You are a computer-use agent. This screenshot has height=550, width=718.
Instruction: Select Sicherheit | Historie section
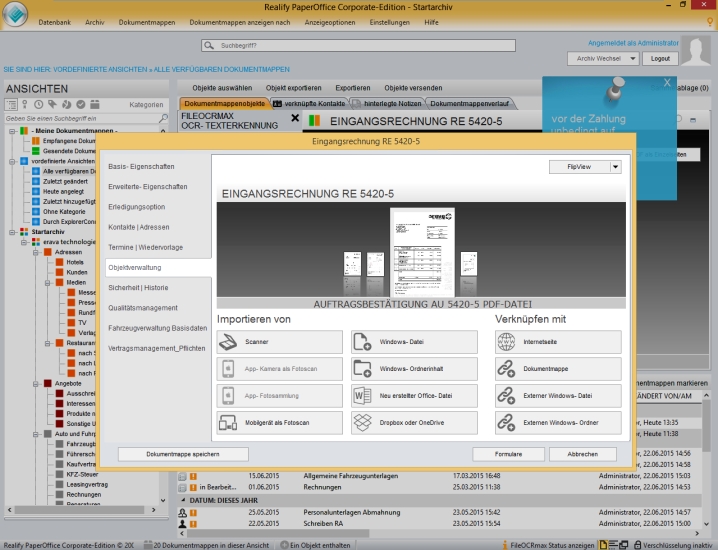pos(144,287)
